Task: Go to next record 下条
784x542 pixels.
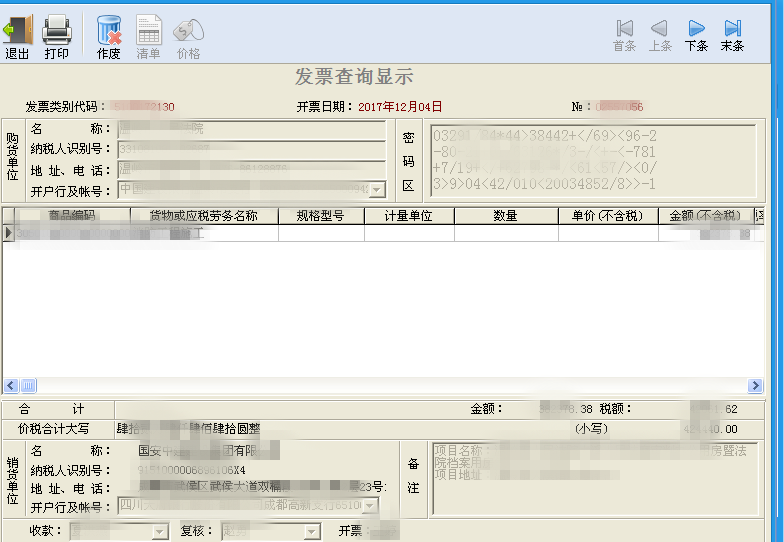Action: [696, 35]
